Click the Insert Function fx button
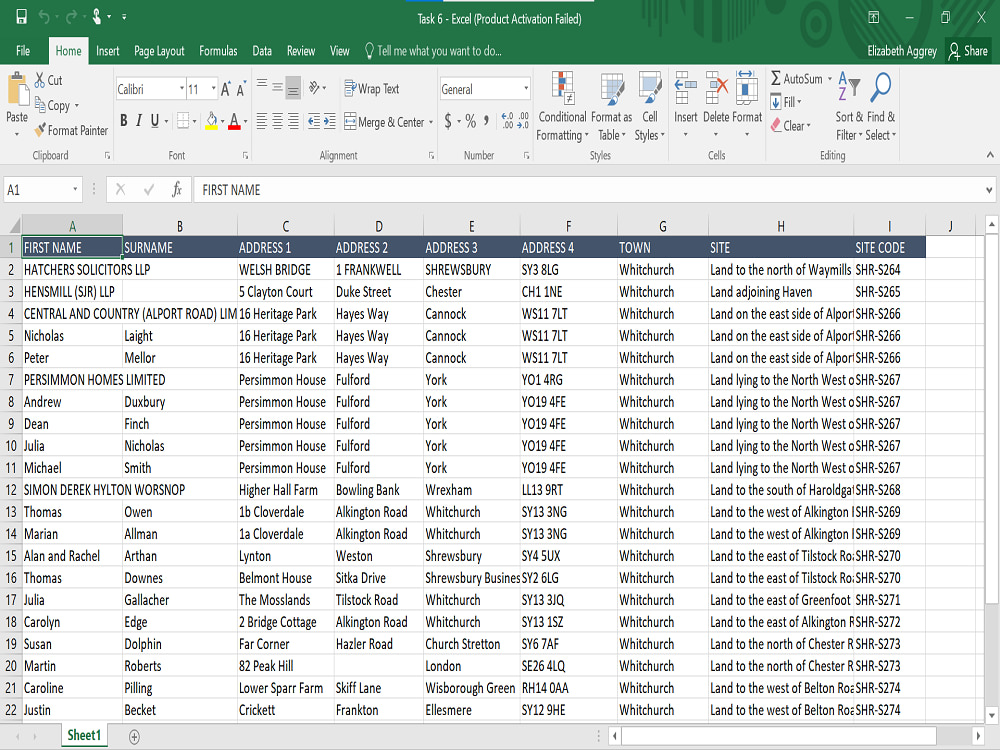The width and height of the screenshot is (1000, 750). point(177,189)
